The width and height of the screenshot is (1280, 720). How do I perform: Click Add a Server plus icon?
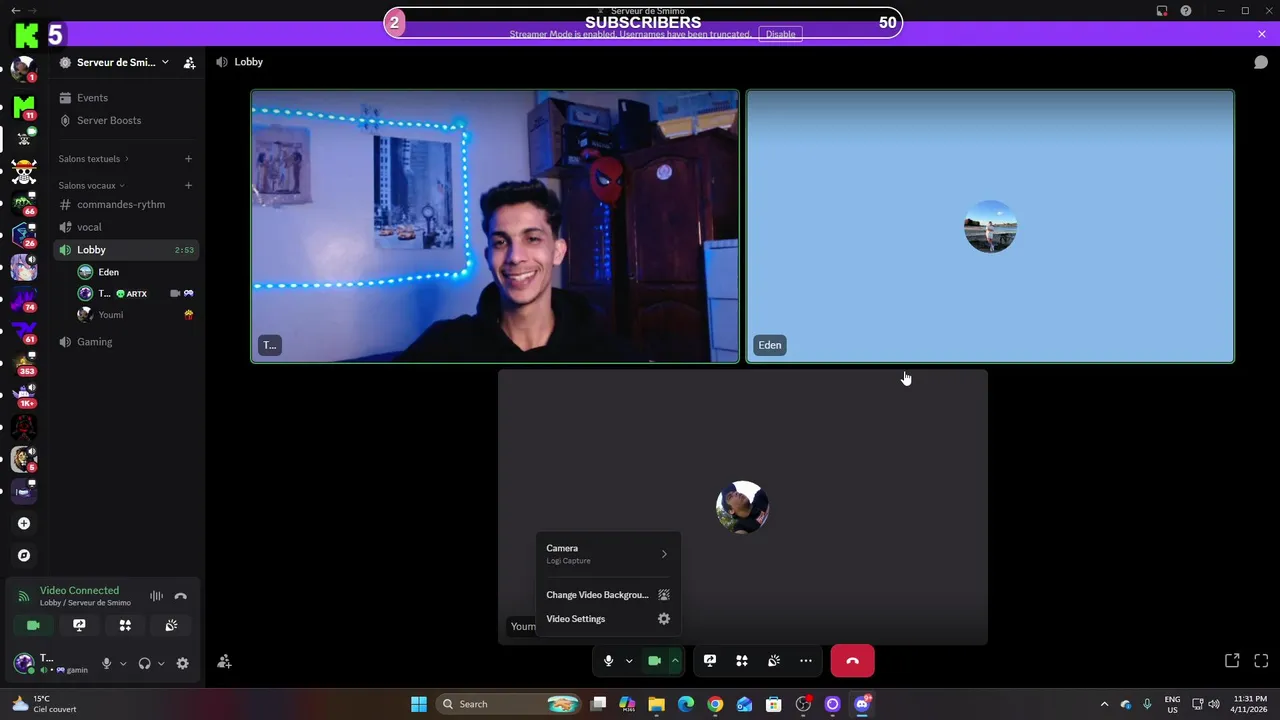coord(24,523)
